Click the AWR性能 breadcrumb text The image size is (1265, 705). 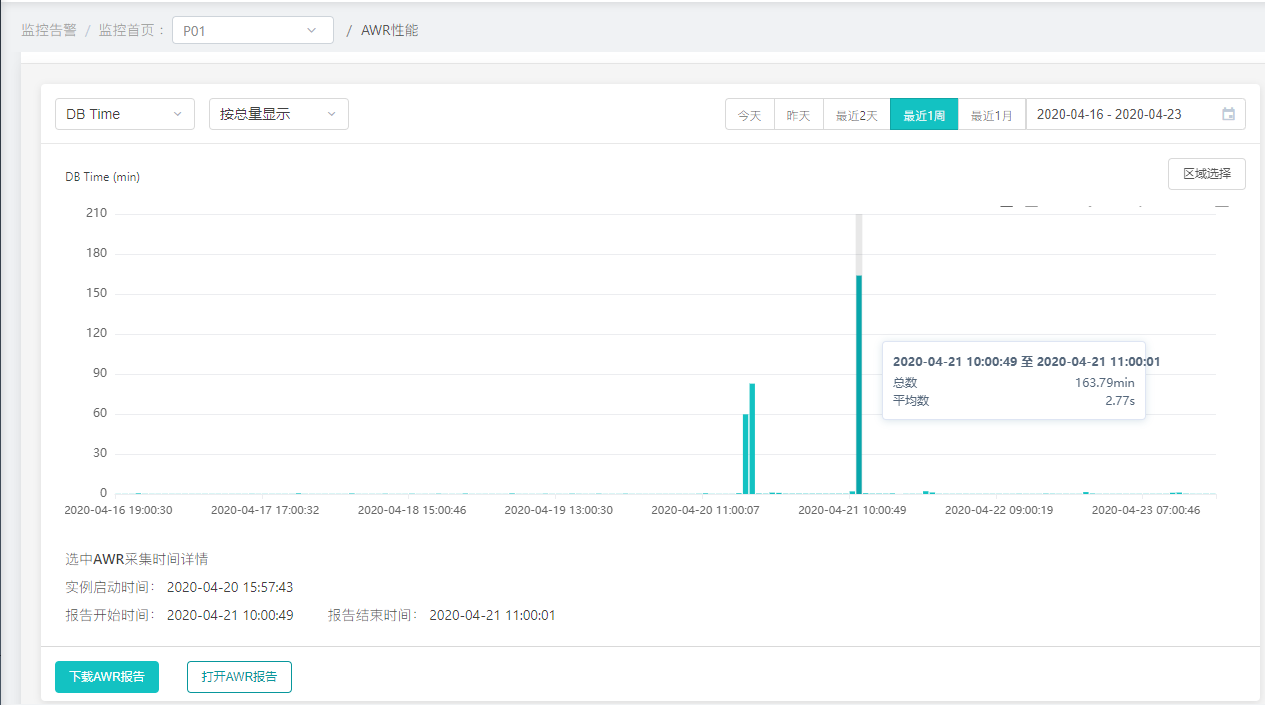(389, 30)
